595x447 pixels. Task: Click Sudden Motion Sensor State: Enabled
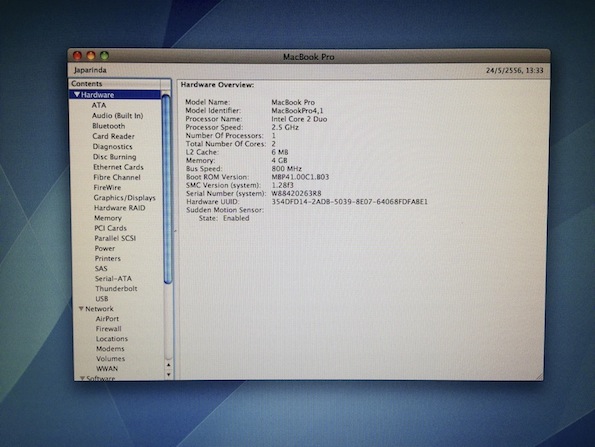(x=224, y=218)
